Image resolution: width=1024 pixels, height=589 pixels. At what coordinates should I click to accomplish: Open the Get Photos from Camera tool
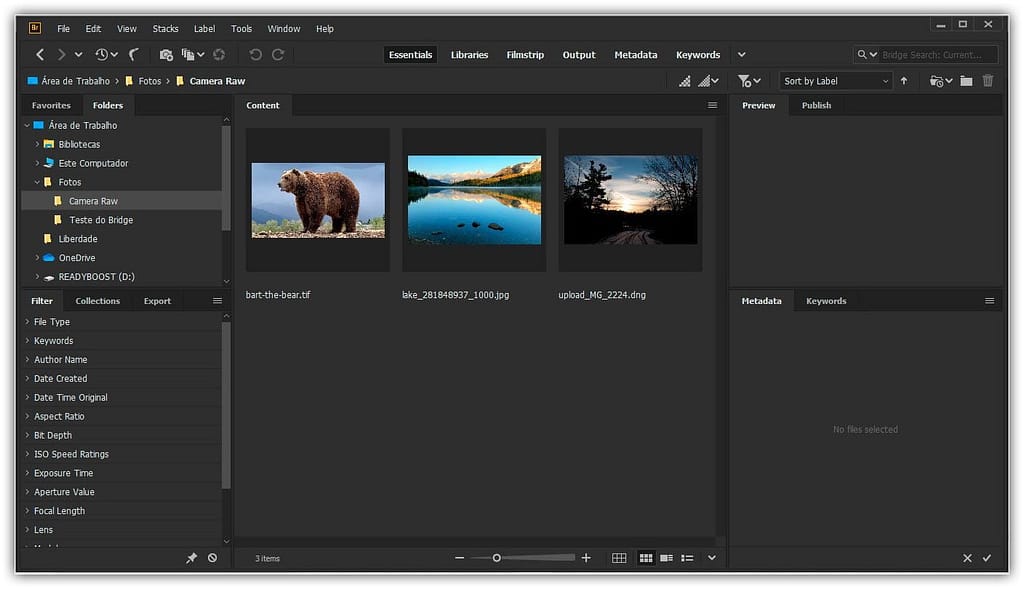pyautogui.click(x=165, y=55)
